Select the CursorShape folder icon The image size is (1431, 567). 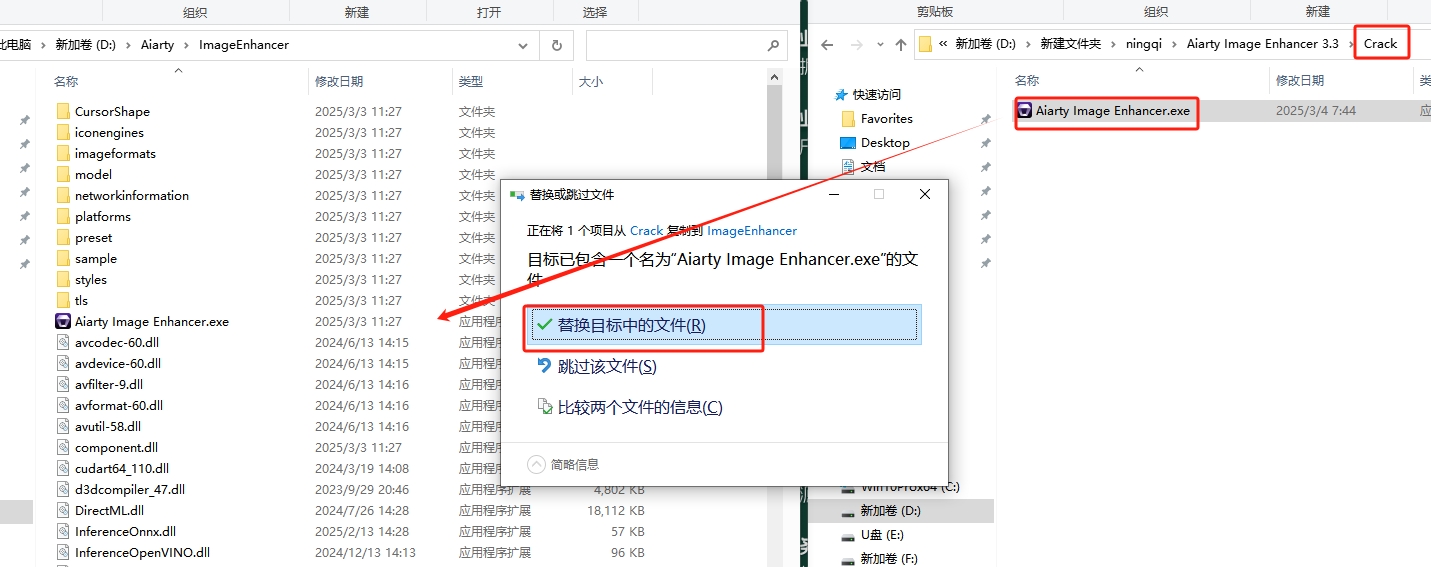pos(63,111)
